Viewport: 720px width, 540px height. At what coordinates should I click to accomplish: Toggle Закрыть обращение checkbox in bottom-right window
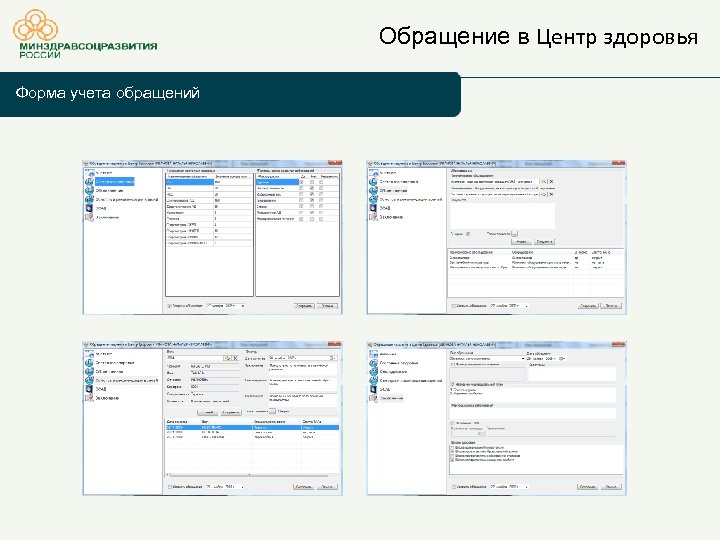pos(453,486)
